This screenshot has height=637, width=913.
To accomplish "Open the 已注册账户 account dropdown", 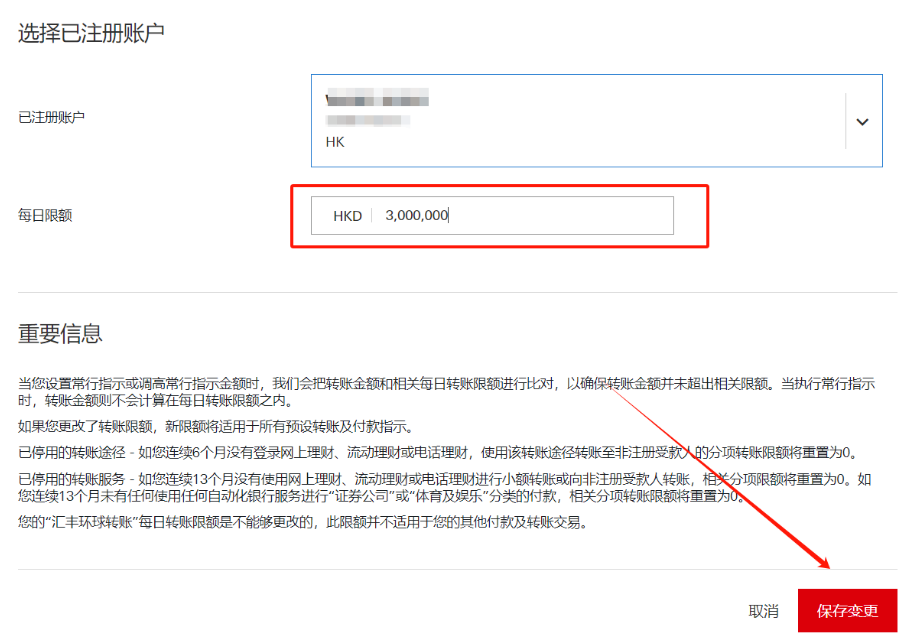I will (596, 121).
